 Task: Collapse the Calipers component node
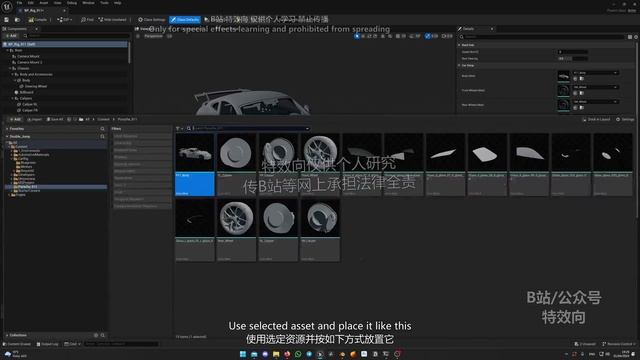coord(12,98)
